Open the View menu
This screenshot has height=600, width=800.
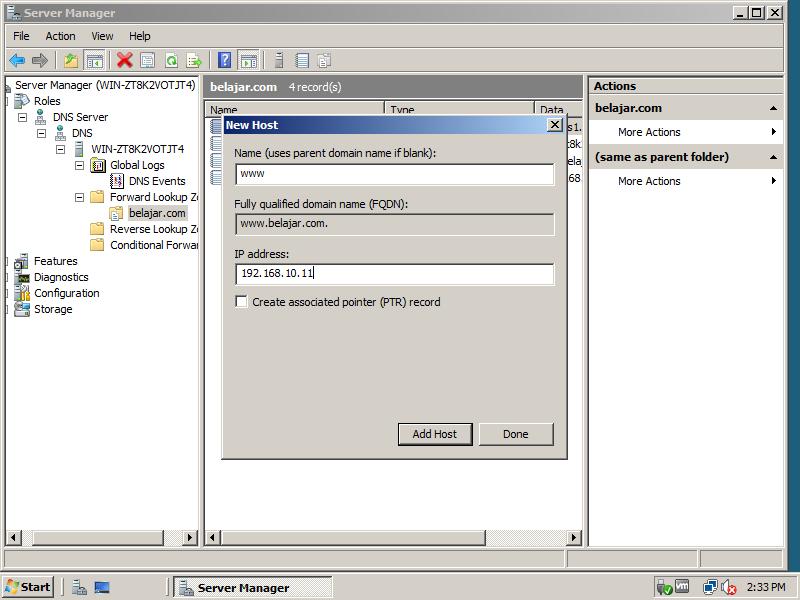coord(102,36)
